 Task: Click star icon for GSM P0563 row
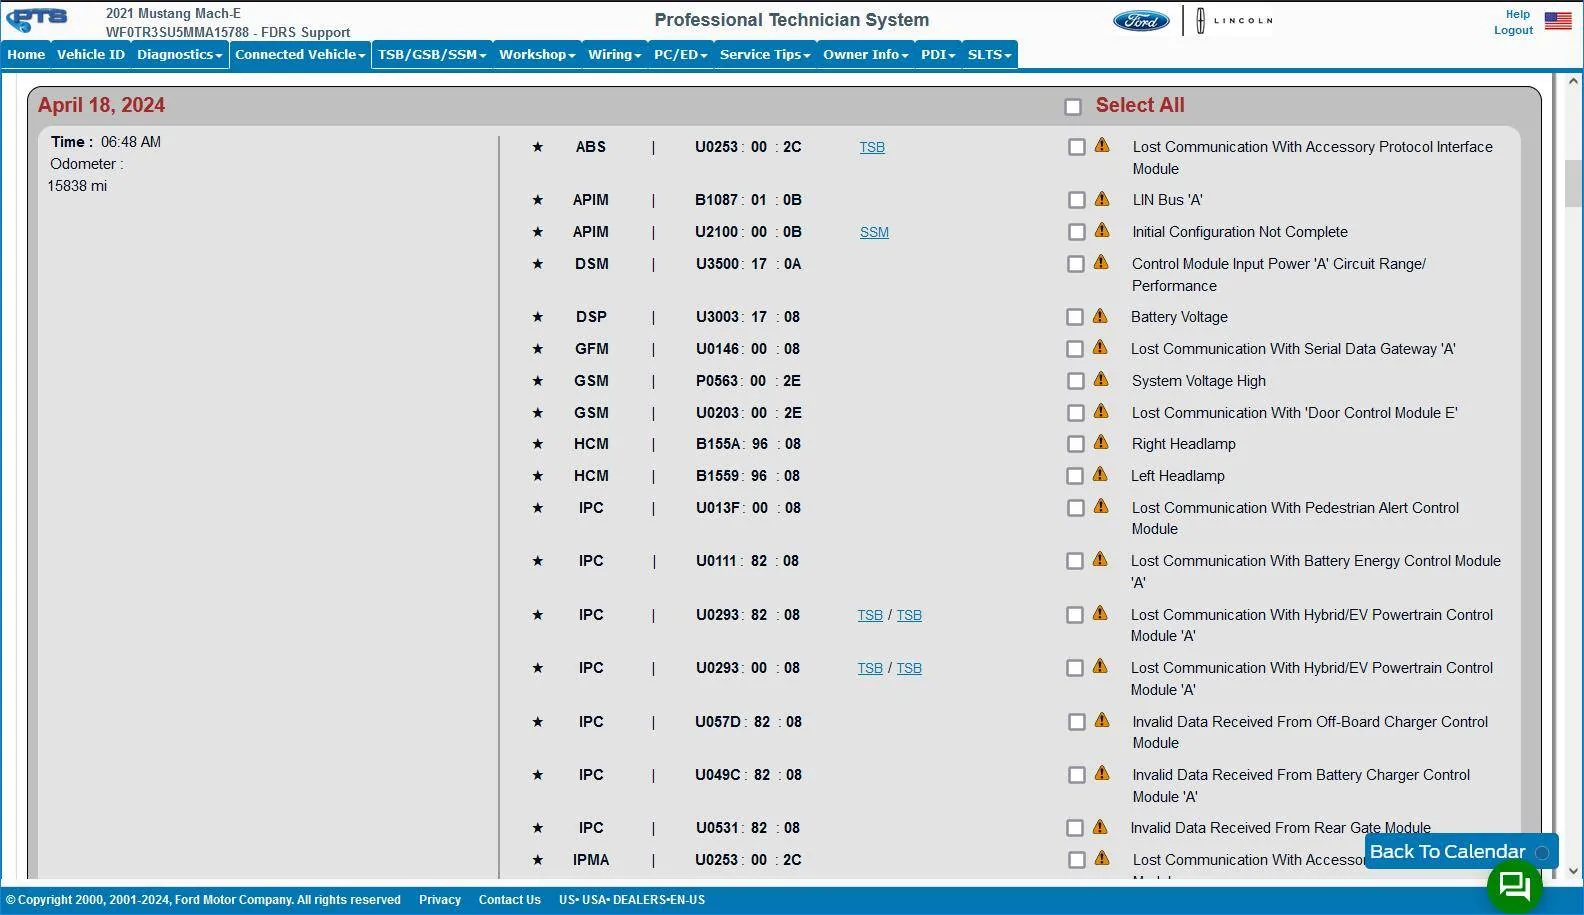click(x=538, y=381)
